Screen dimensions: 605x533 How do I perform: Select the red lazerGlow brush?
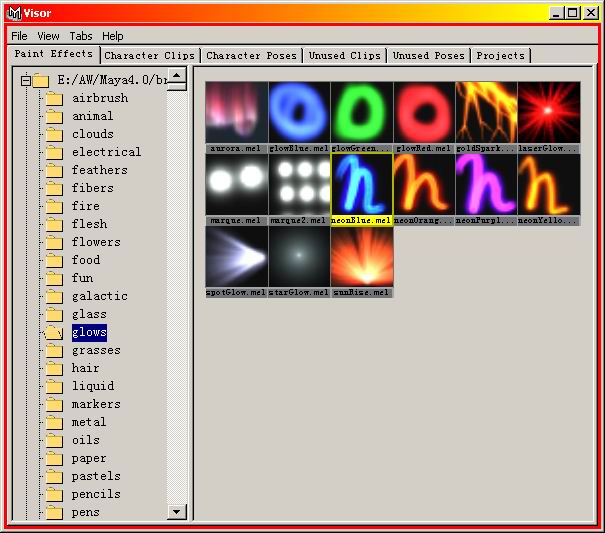point(548,112)
